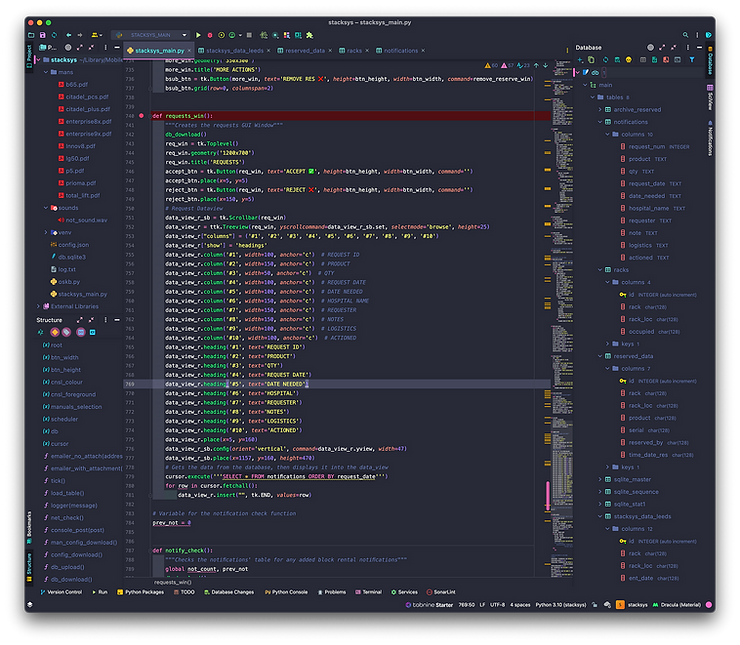Collapse the notifications table node
Screen dimensions: 740x645
[x=600, y=122]
